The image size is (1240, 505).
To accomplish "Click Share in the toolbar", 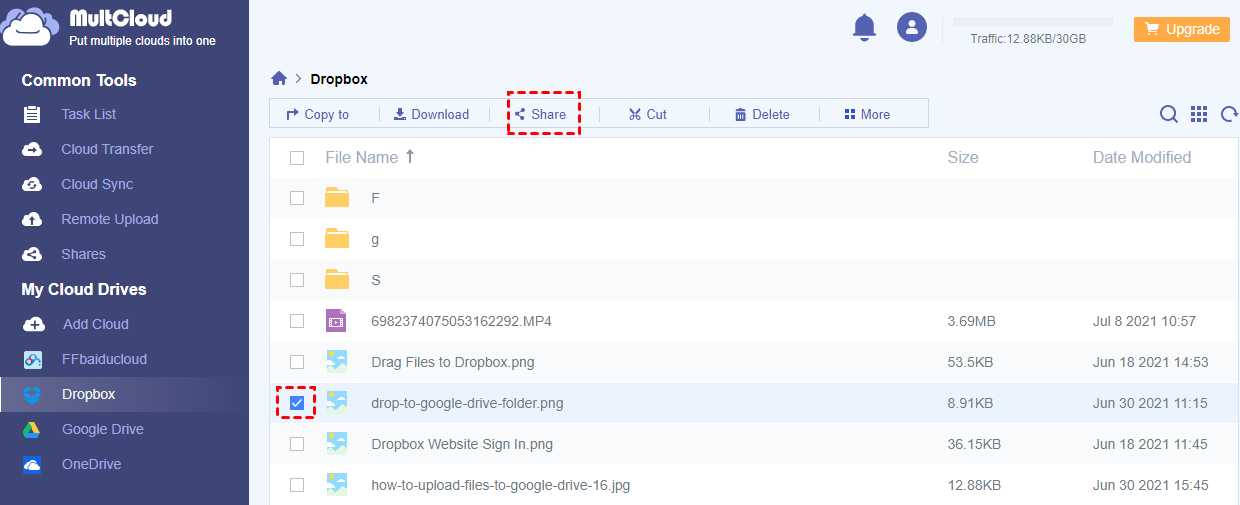I will [540, 114].
